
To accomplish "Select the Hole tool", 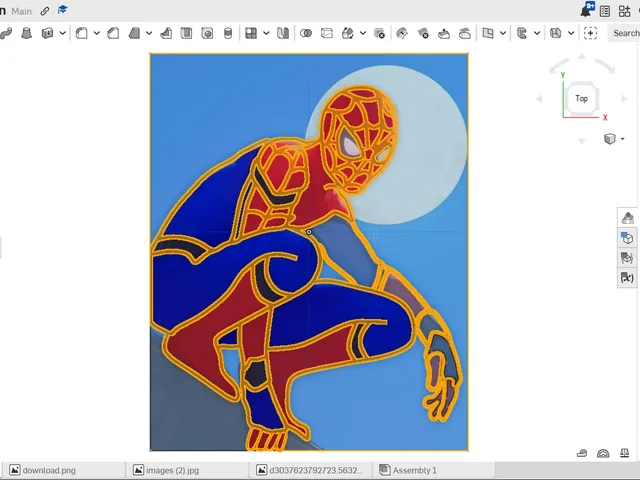I will coord(207,33).
